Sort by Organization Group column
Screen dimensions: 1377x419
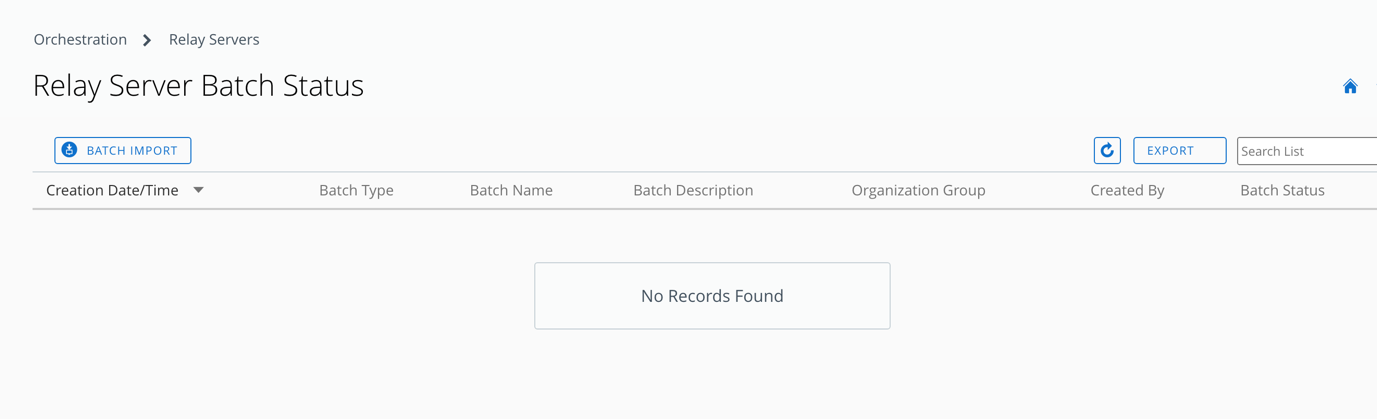918,190
